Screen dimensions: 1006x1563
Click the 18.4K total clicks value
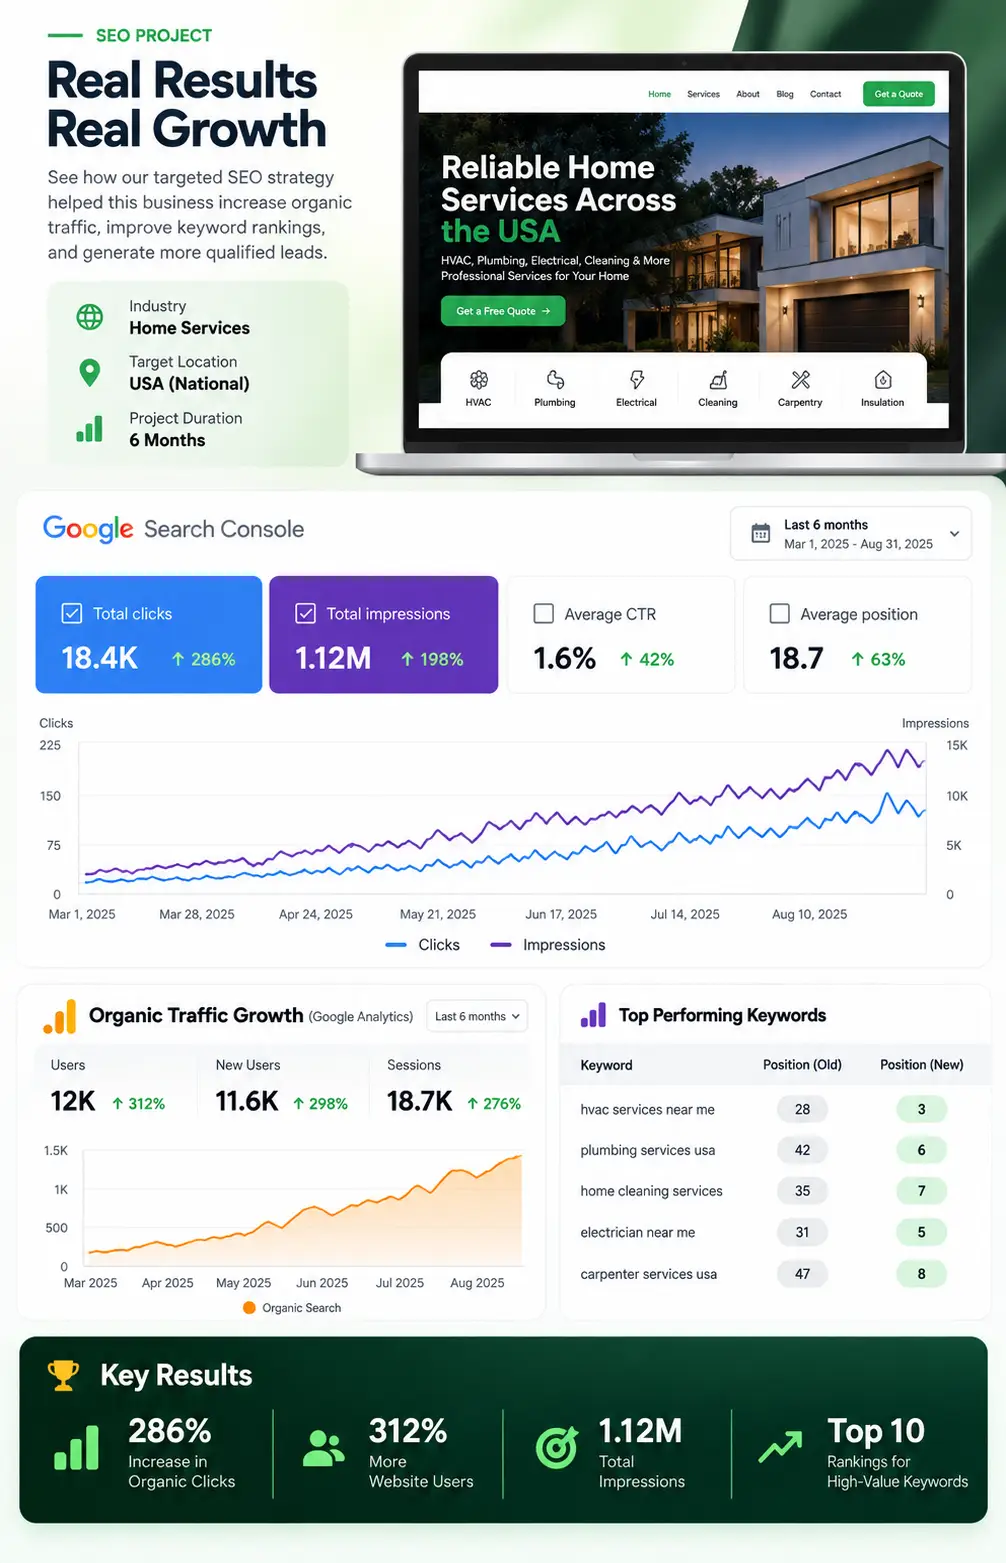click(100, 658)
